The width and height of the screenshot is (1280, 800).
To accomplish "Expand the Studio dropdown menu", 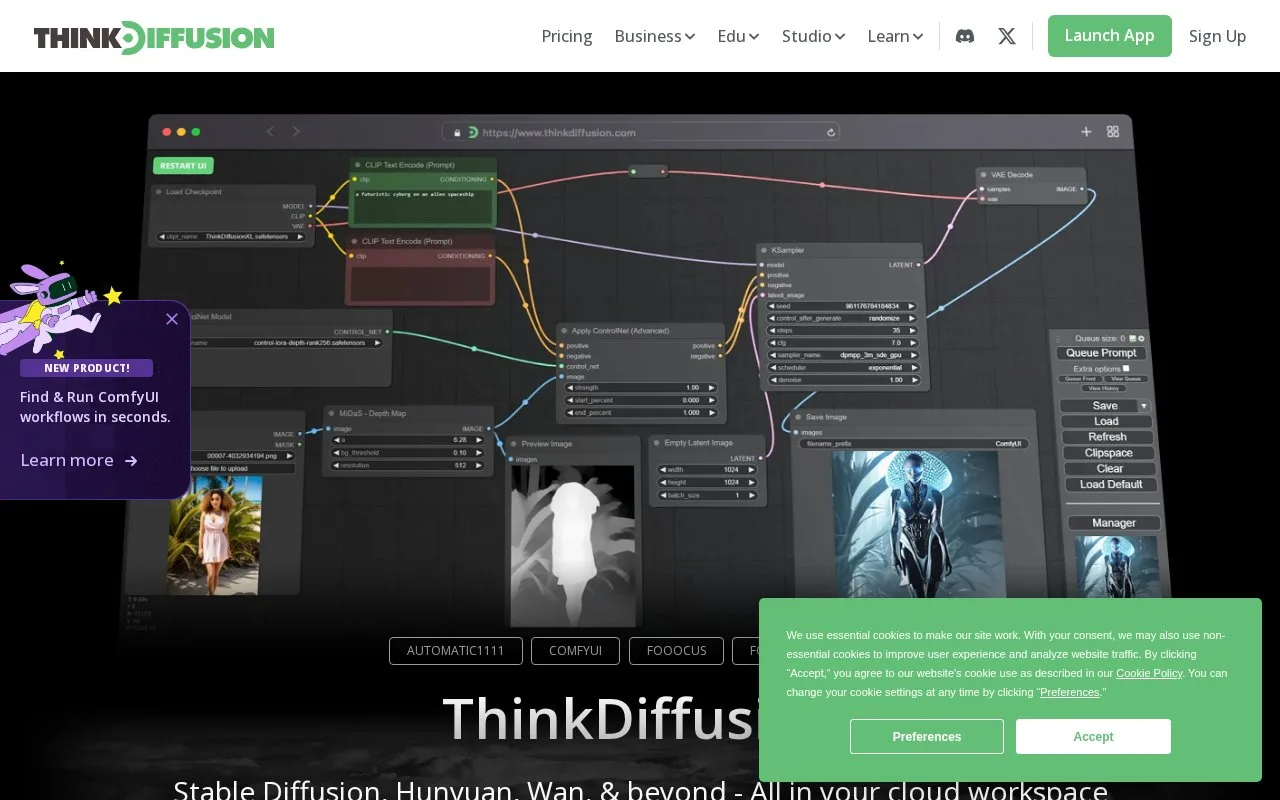I will click(813, 36).
